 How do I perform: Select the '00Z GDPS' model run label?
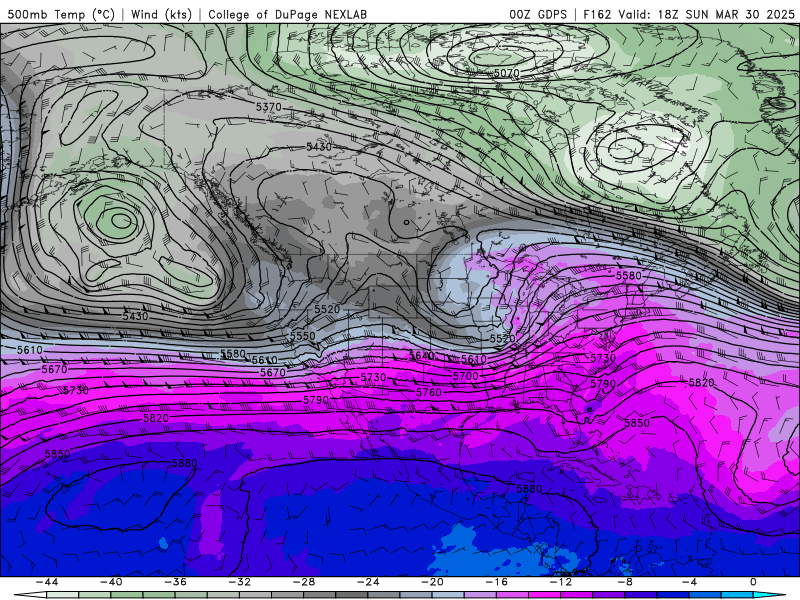(x=538, y=15)
